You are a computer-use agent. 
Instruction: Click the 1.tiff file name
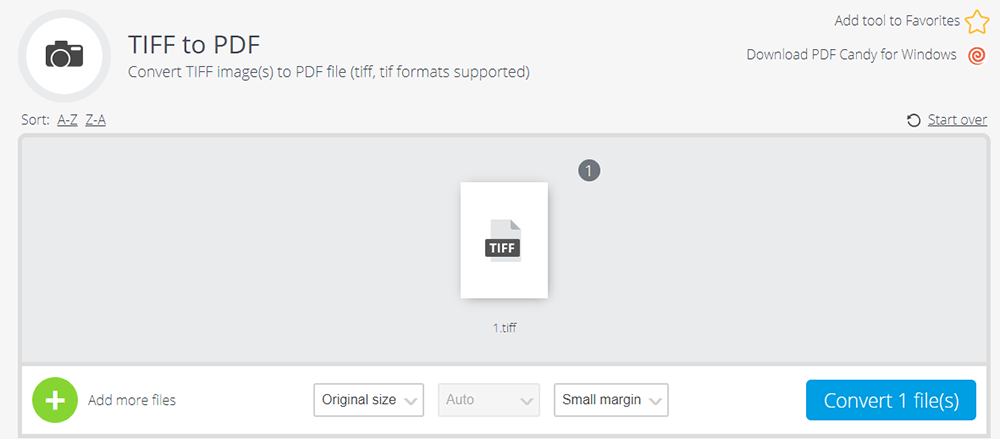(x=504, y=327)
